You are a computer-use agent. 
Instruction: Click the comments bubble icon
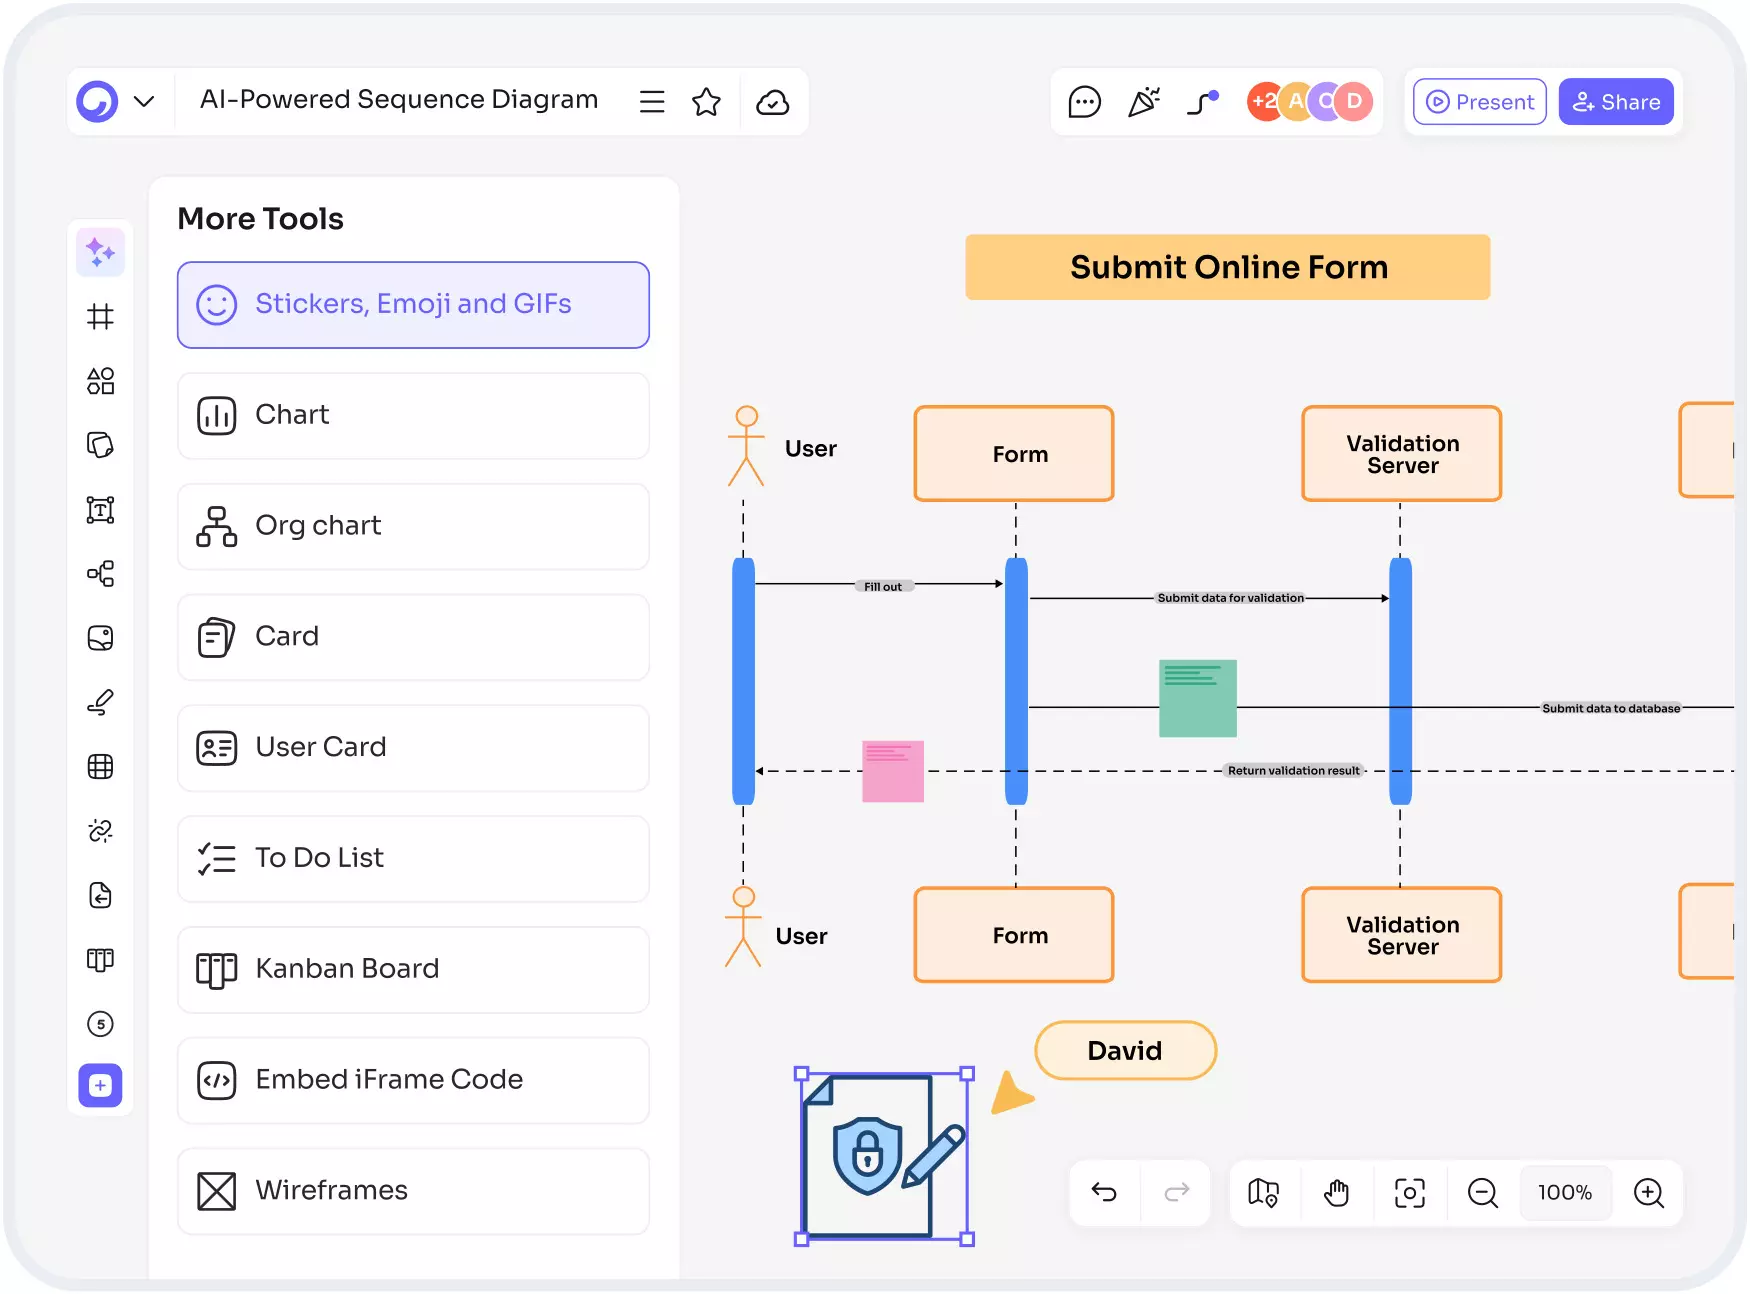(x=1084, y=101)
